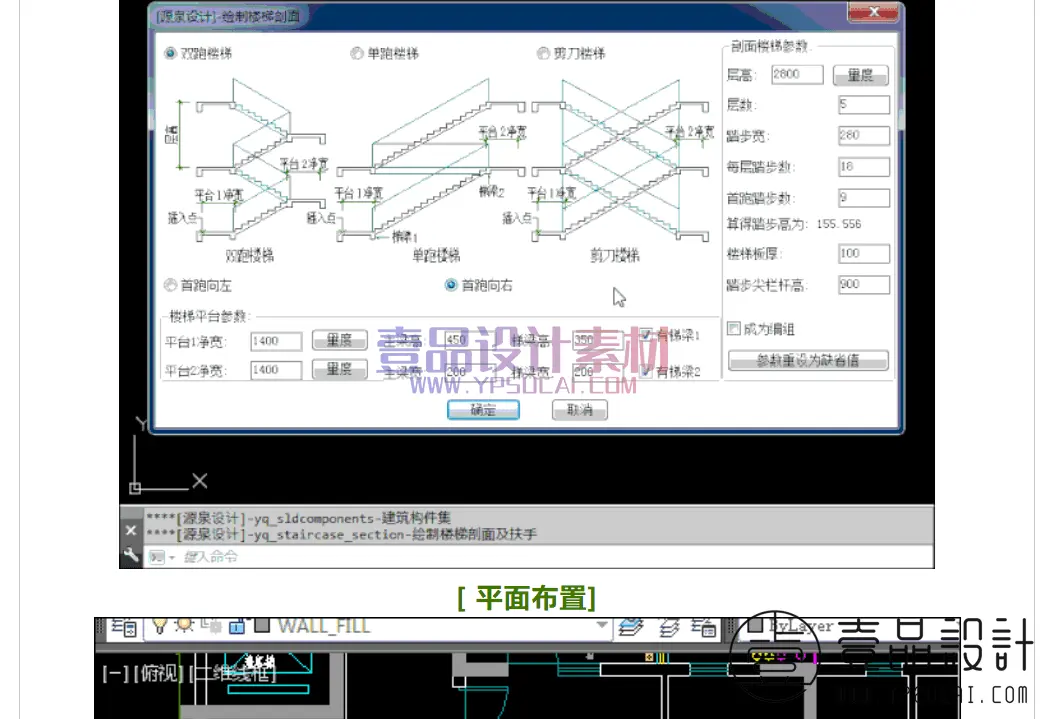Close the 绘制楼梯剖面 dialog window
This screenshot has height=719, width=1047.
pos(873,11)
